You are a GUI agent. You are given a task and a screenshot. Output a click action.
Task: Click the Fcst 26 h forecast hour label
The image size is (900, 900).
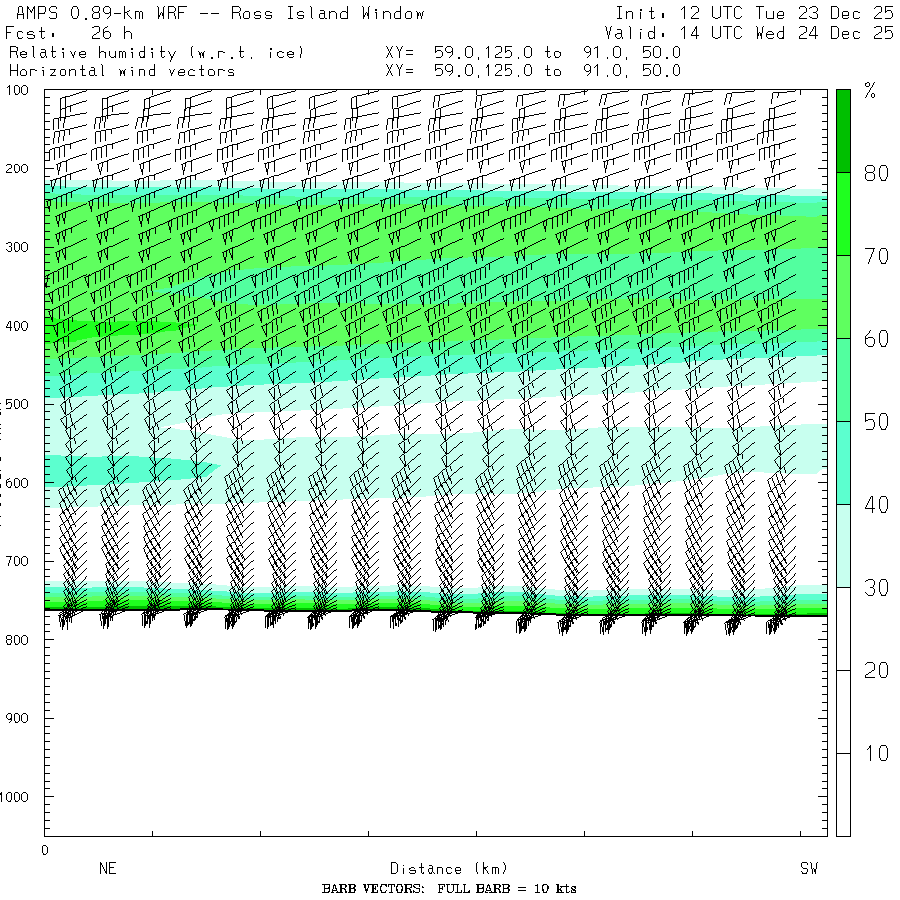(68, 33)
